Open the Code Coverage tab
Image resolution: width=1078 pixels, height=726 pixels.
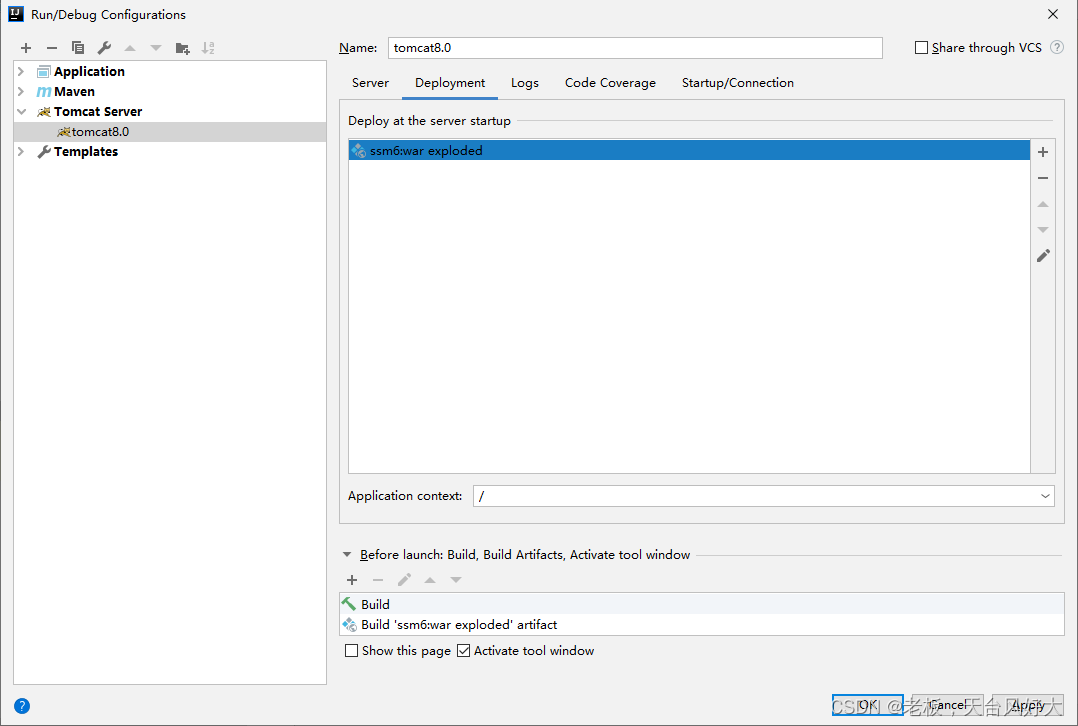610,82
